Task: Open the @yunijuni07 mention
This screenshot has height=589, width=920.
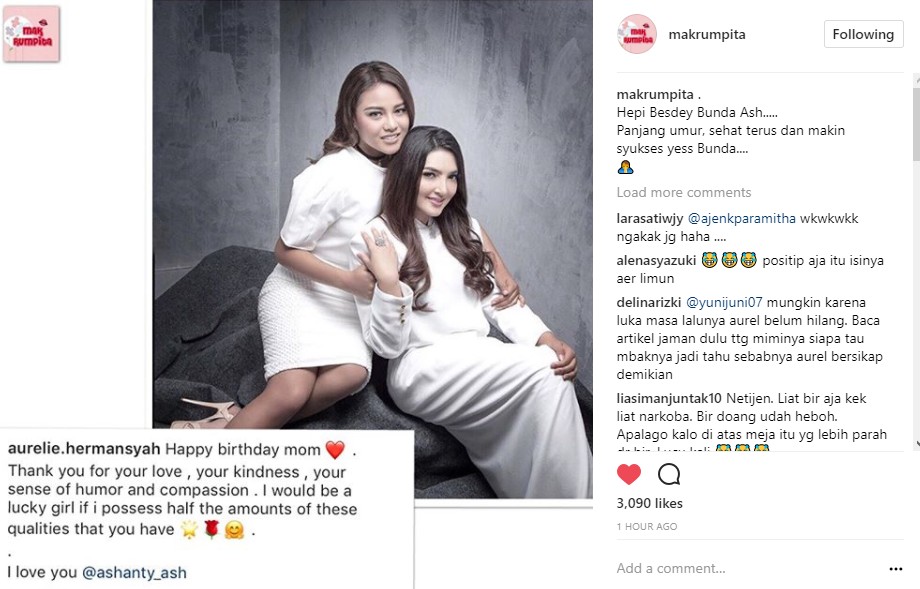Action: [x=724, y=303]
